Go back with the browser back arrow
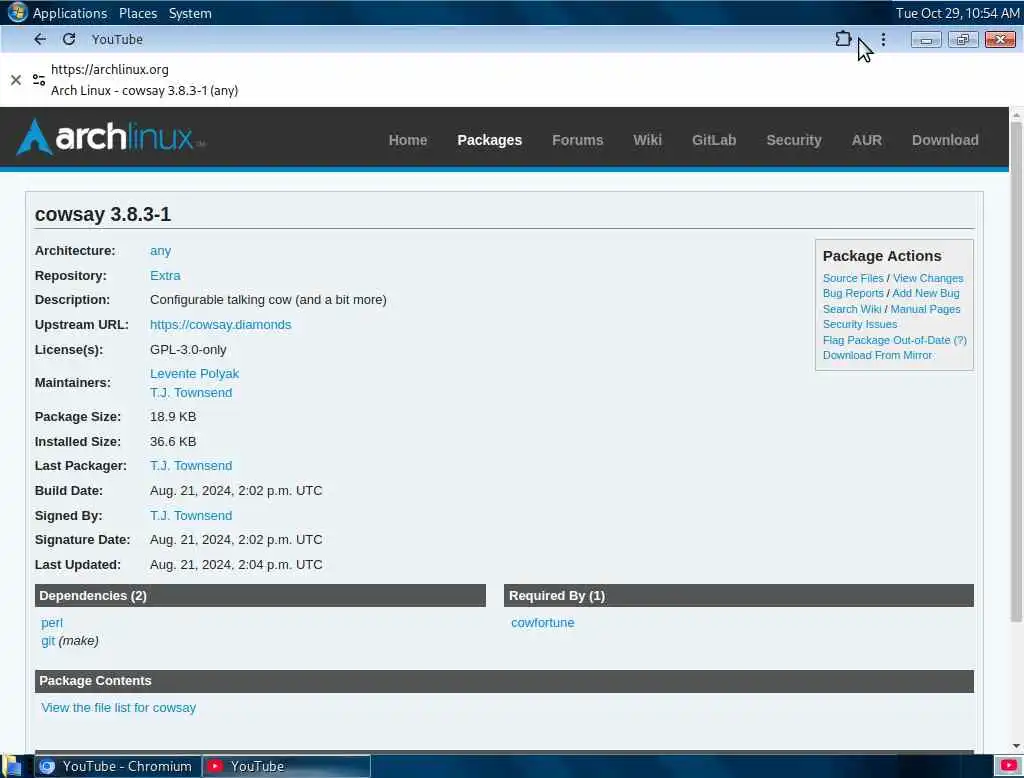Viewport: 1024px width, 778px height. tap(40, 39)
